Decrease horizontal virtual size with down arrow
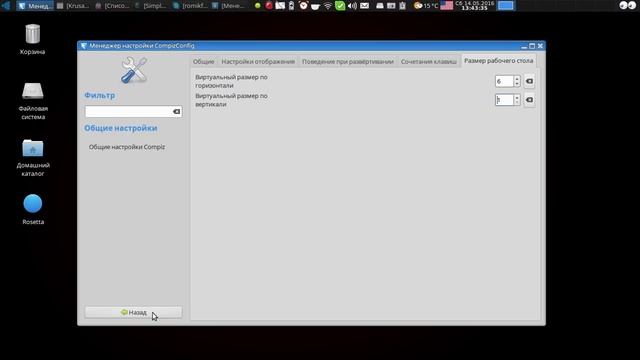 coord(517,84)
